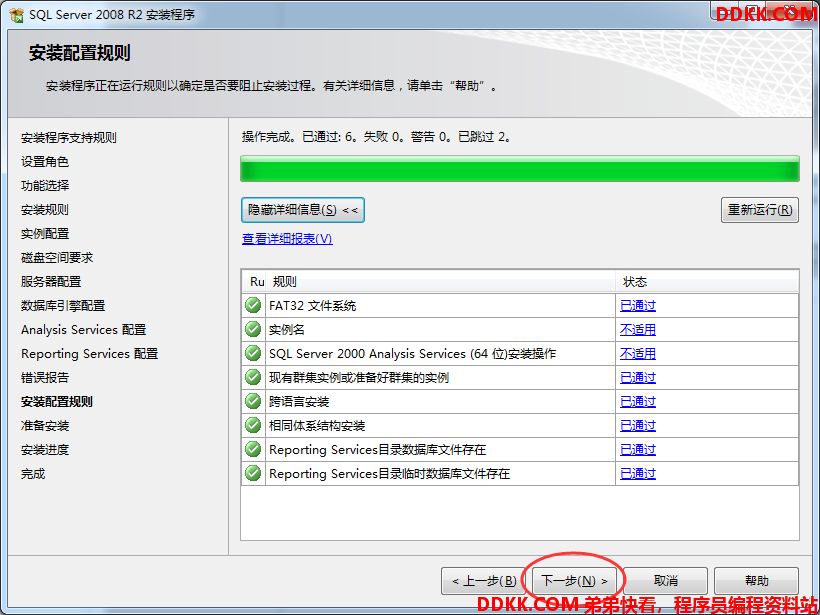Click green check icon beside 相同体系结构安装
Image resolution: width=820 pixels, height=615 pixels.
click(x=253, y=425)
